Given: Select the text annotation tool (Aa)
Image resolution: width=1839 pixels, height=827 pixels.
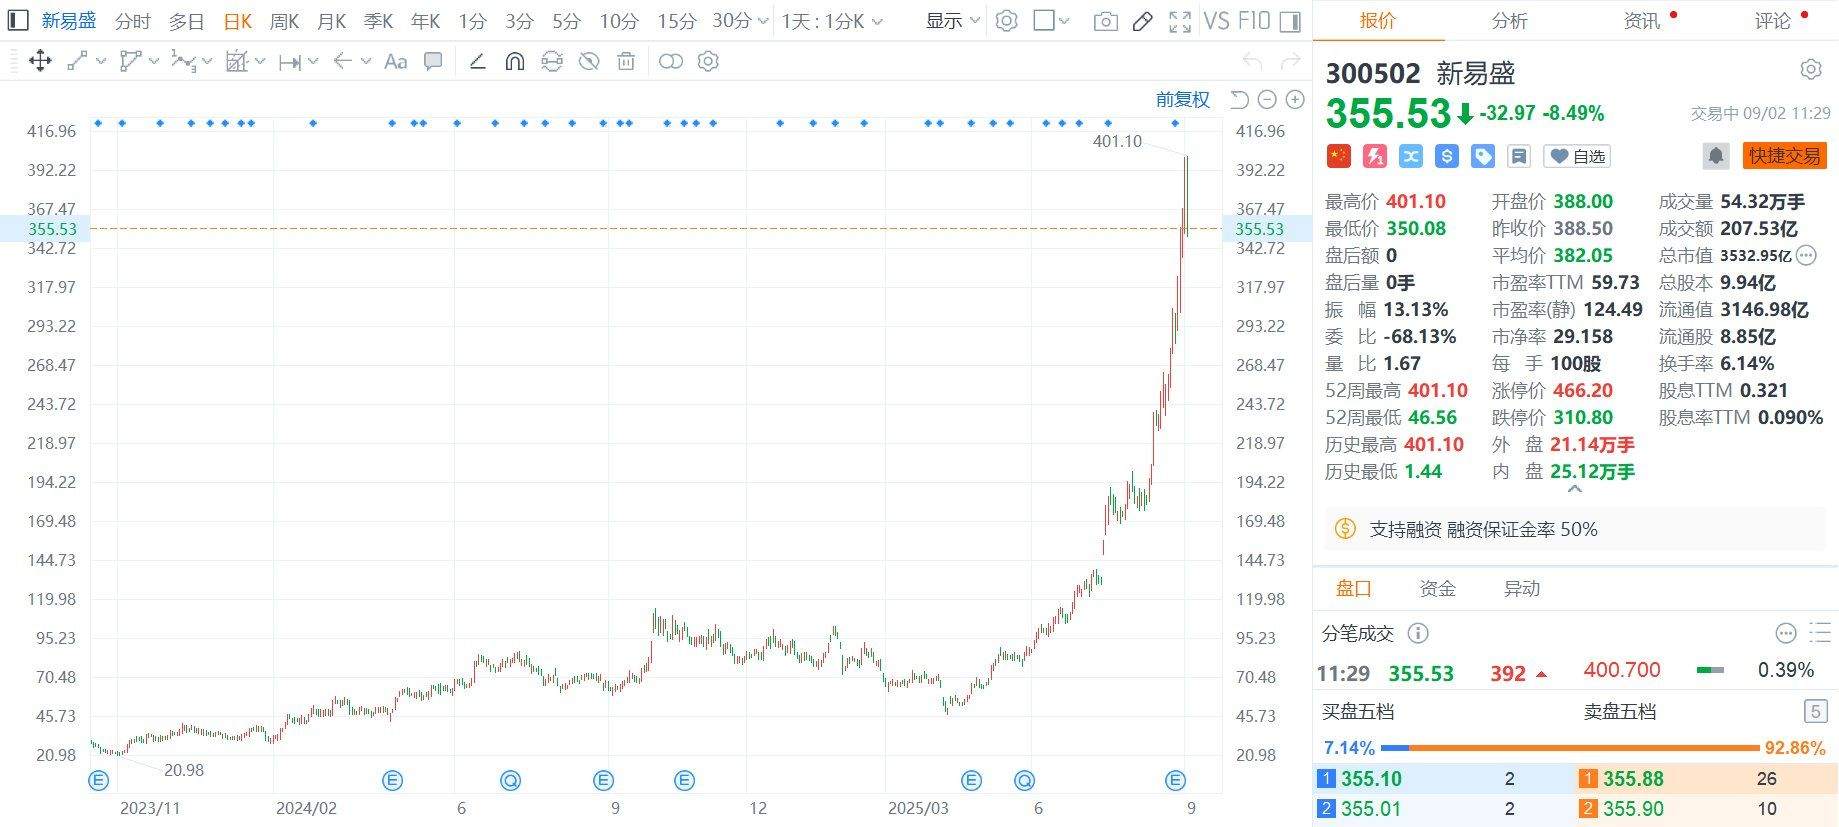Looking at the screenshot, I should (x=395, y=62).
